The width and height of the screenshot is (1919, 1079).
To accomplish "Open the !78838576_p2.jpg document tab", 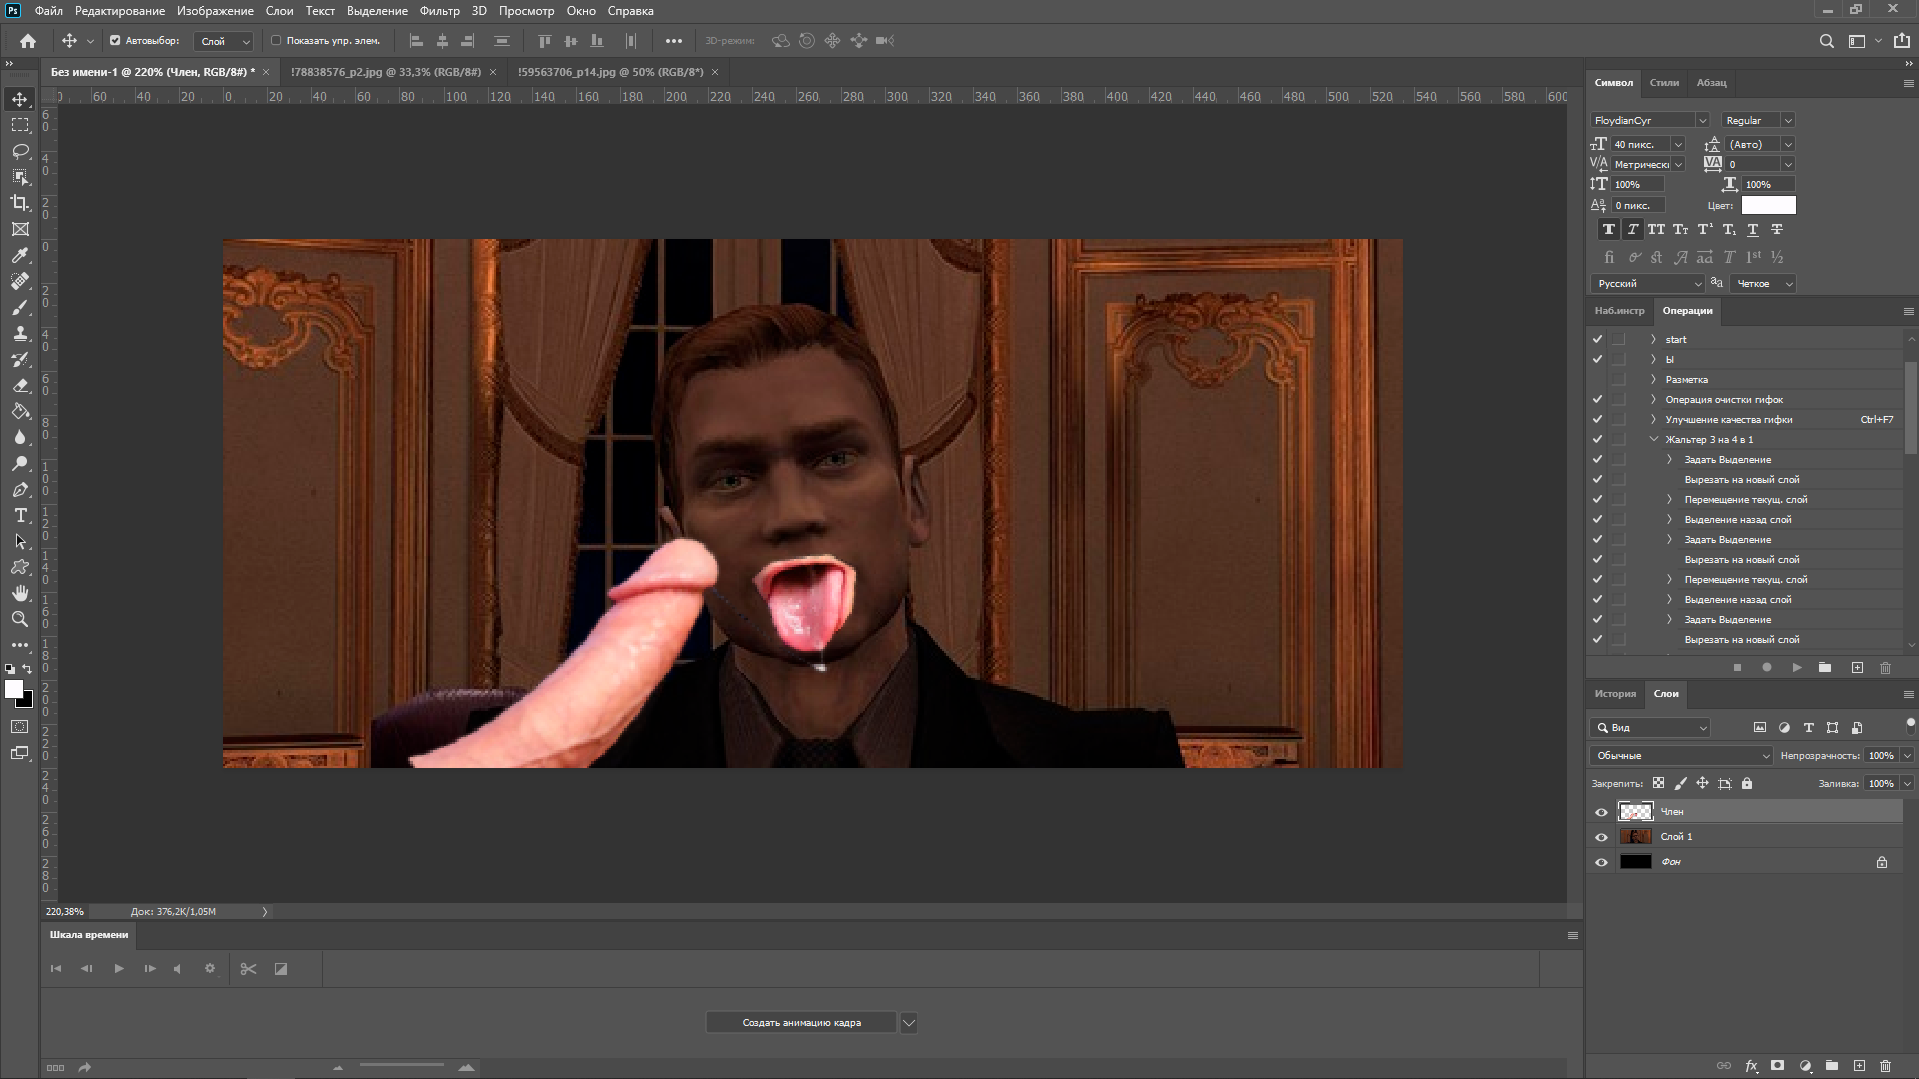I will point(385,72).
